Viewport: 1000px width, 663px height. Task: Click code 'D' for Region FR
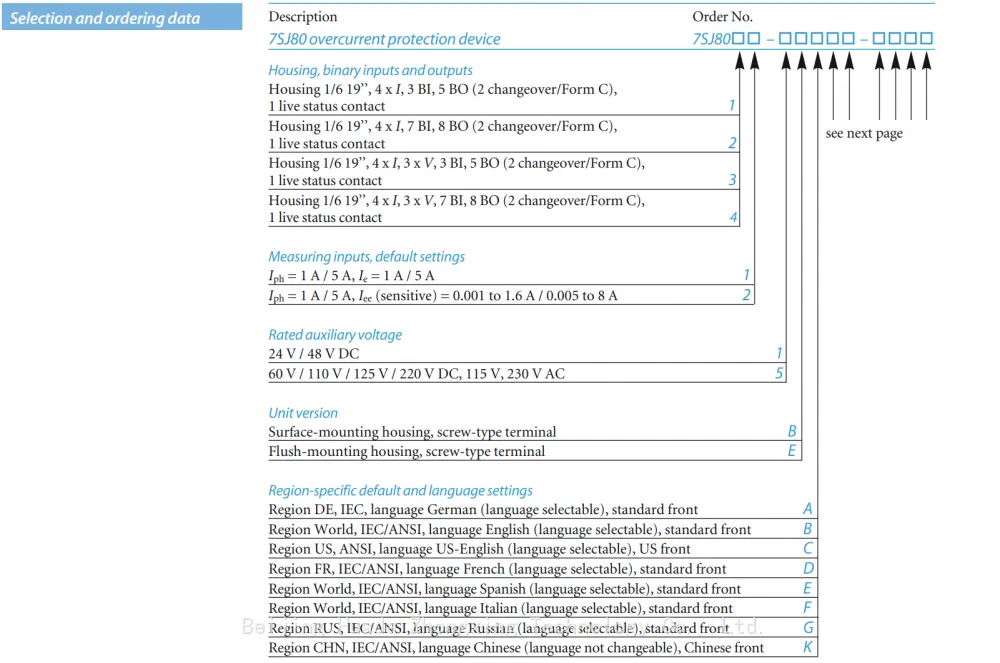tap(808, 569)
